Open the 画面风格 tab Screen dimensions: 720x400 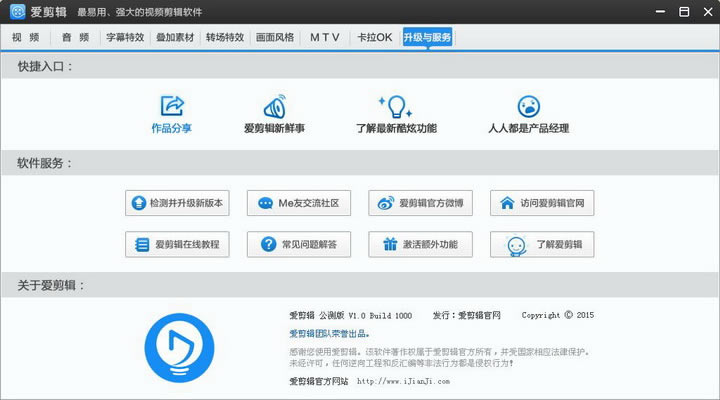click(x=275, y=38)
